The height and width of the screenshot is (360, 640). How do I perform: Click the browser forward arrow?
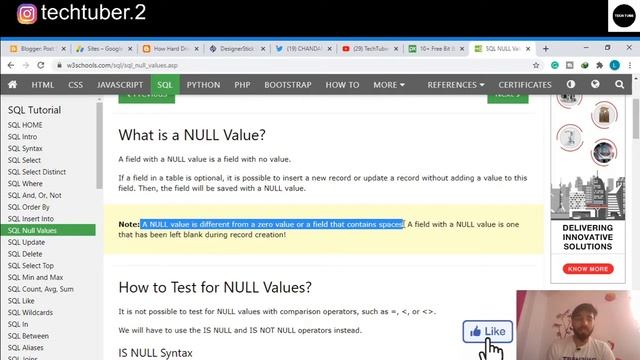[x=25, y=65]
